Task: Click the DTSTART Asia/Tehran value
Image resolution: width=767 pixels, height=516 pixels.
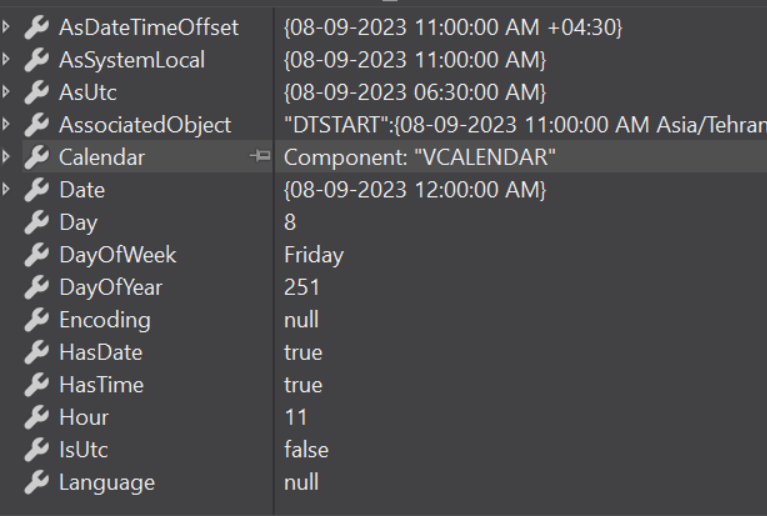Action: [x=524, y=125]
